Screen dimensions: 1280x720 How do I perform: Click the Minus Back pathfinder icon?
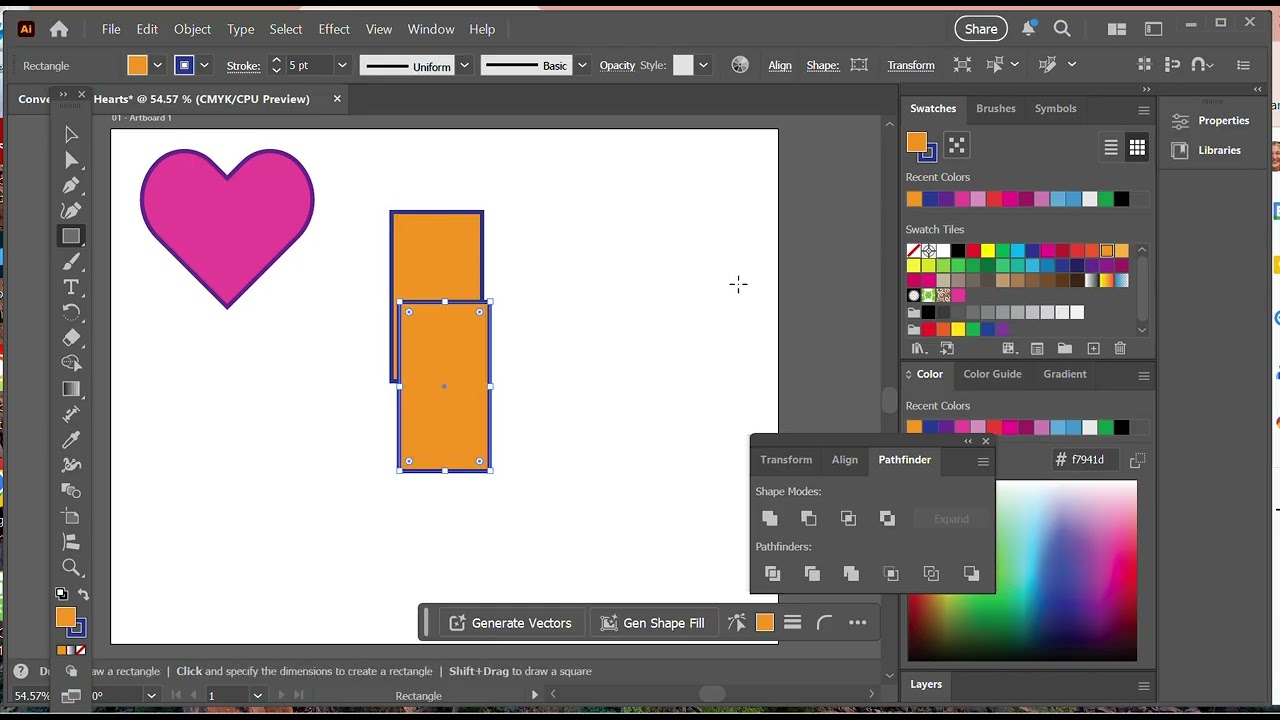pos(971,573)
